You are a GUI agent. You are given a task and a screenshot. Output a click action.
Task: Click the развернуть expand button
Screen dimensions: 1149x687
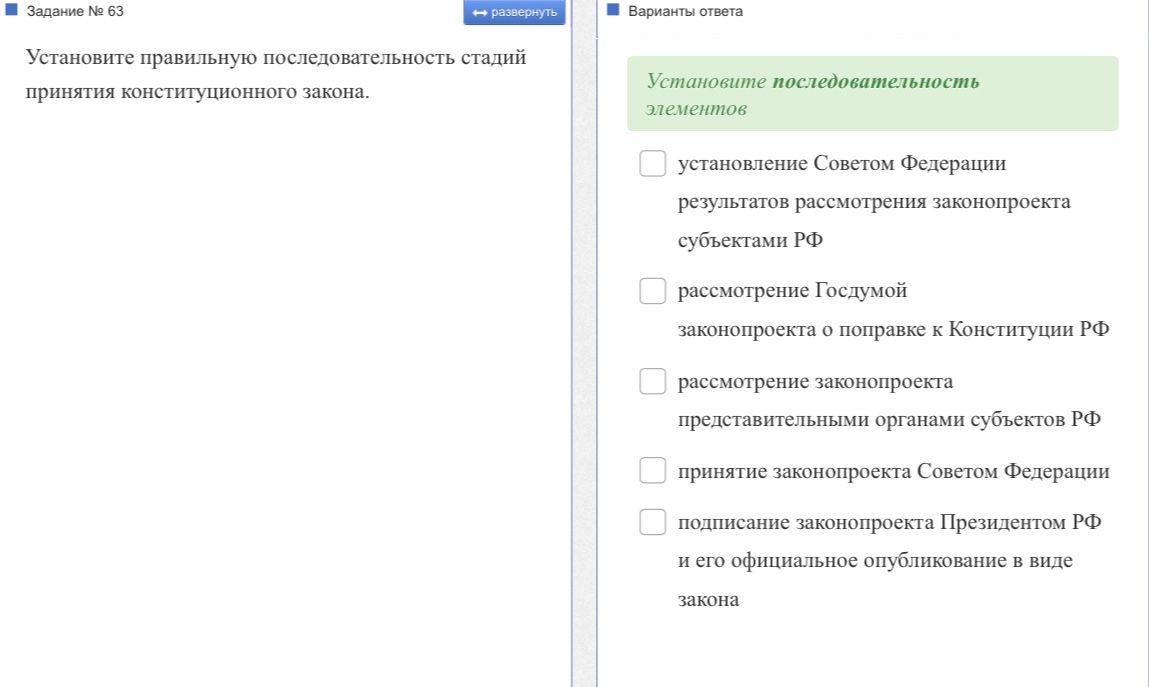pos(514,12)
